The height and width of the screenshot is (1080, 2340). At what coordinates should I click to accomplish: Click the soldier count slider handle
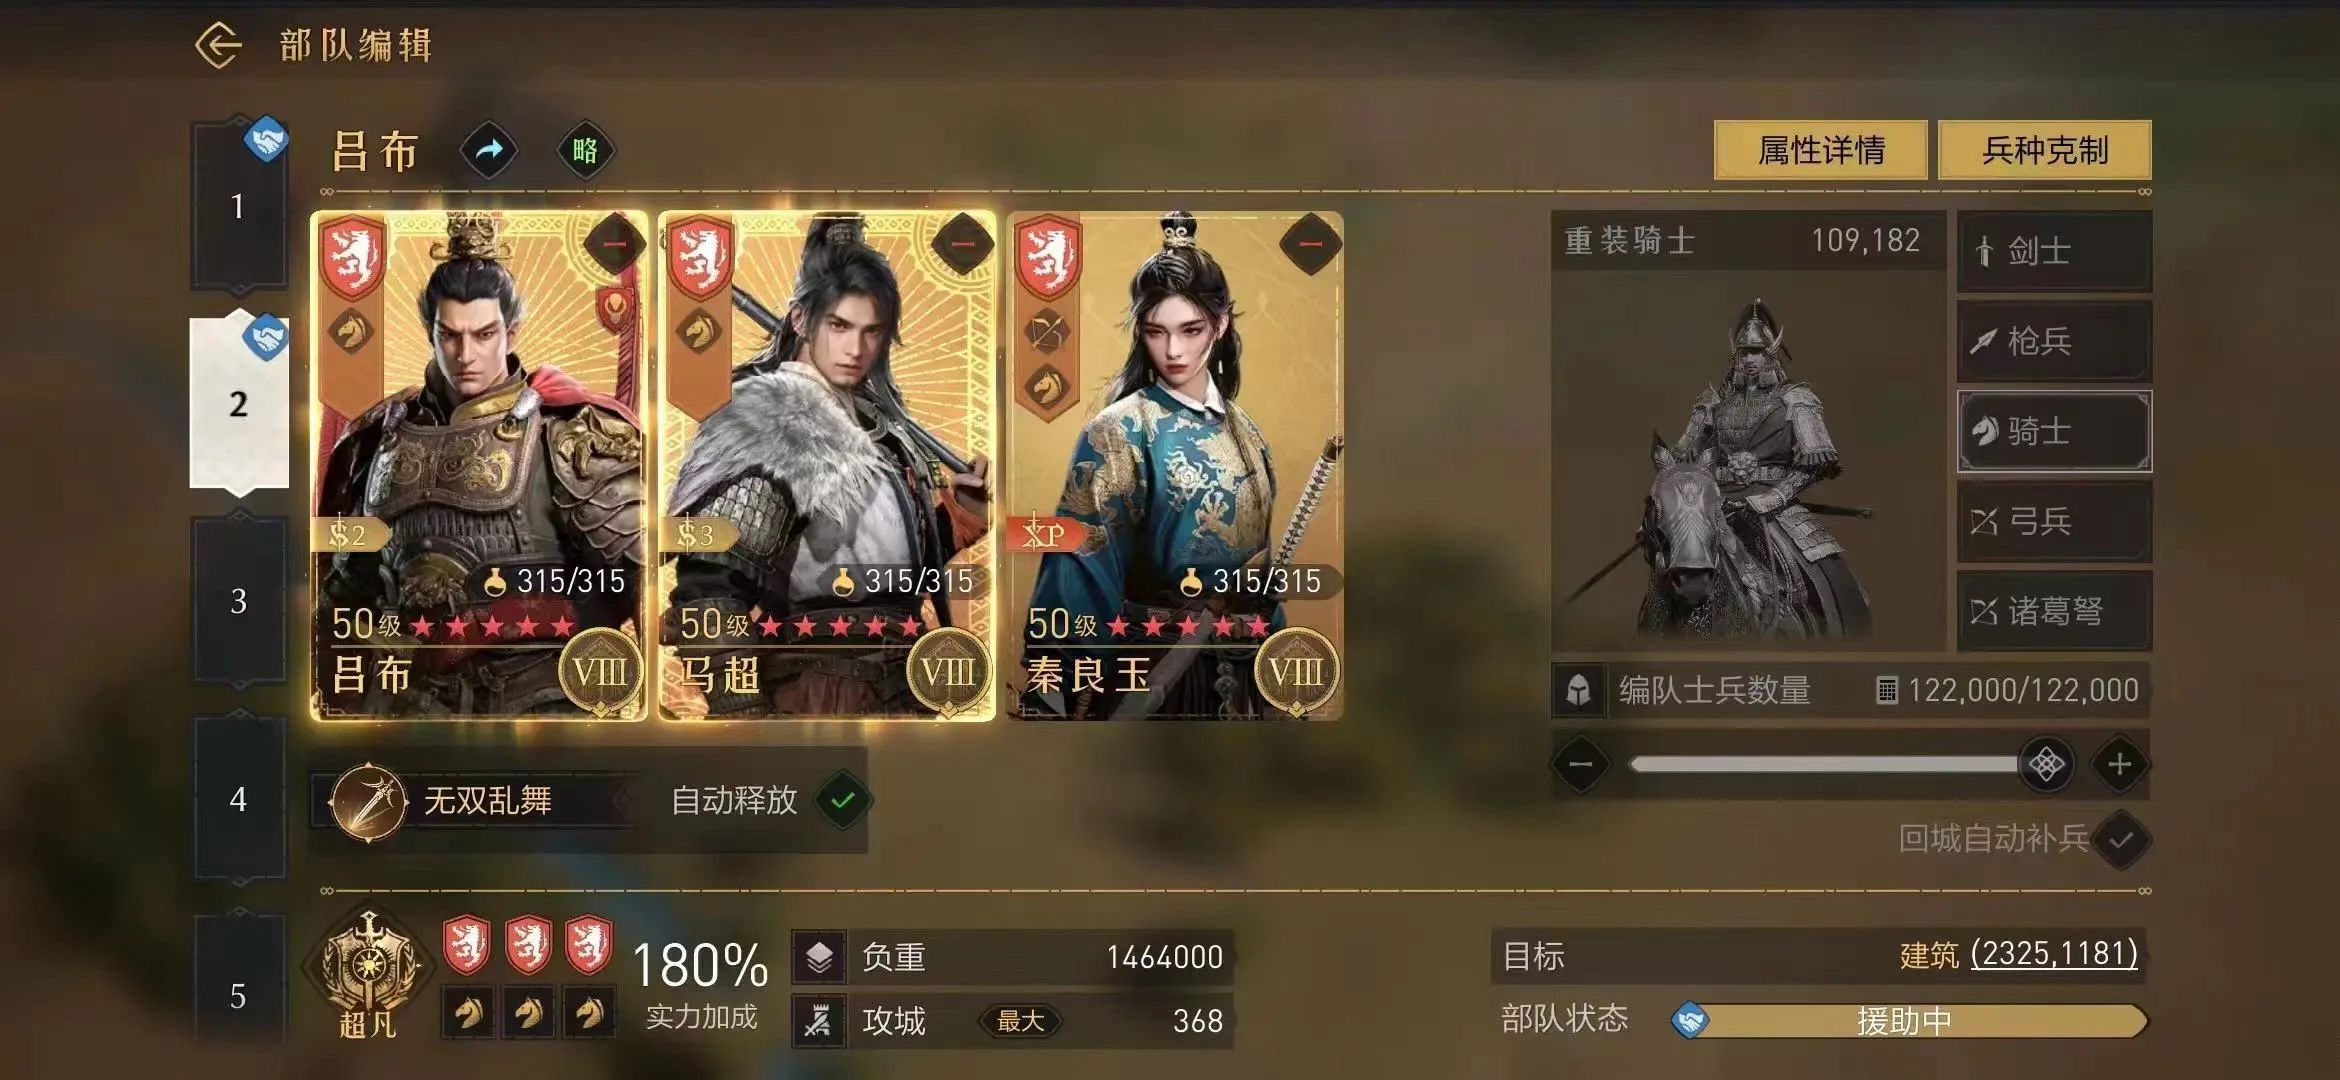point(2046,765)
